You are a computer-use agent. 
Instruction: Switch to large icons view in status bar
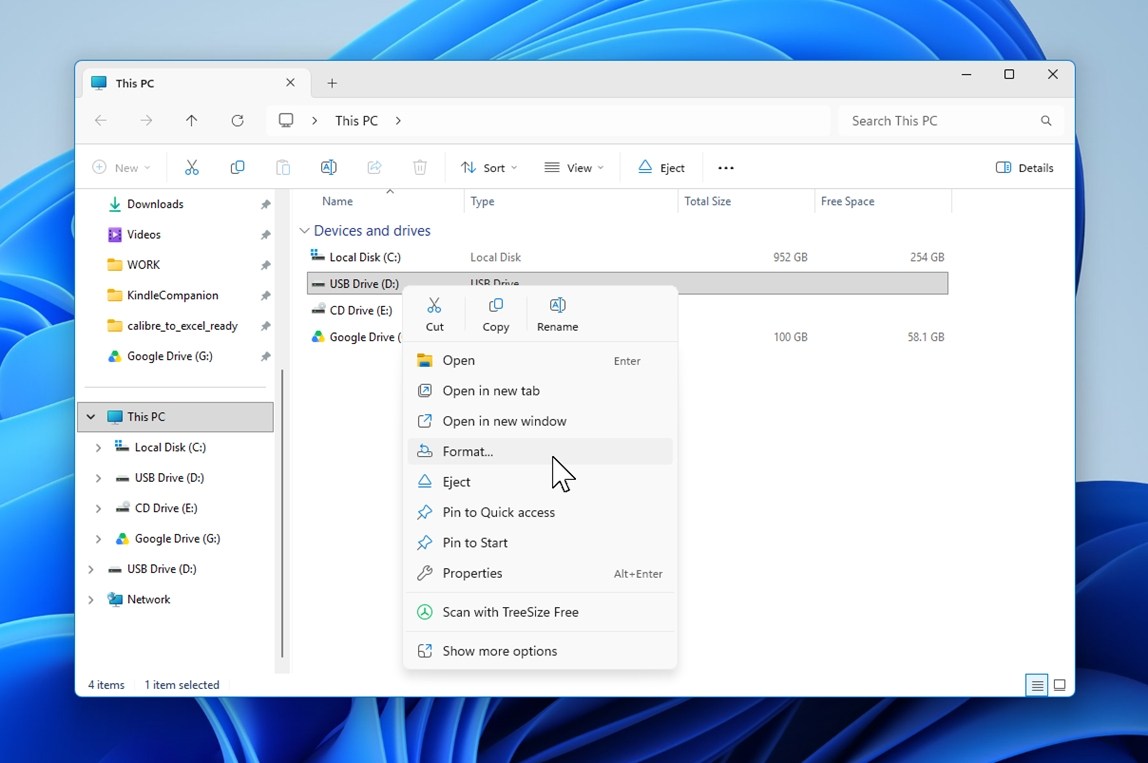tap(1059, 685)
